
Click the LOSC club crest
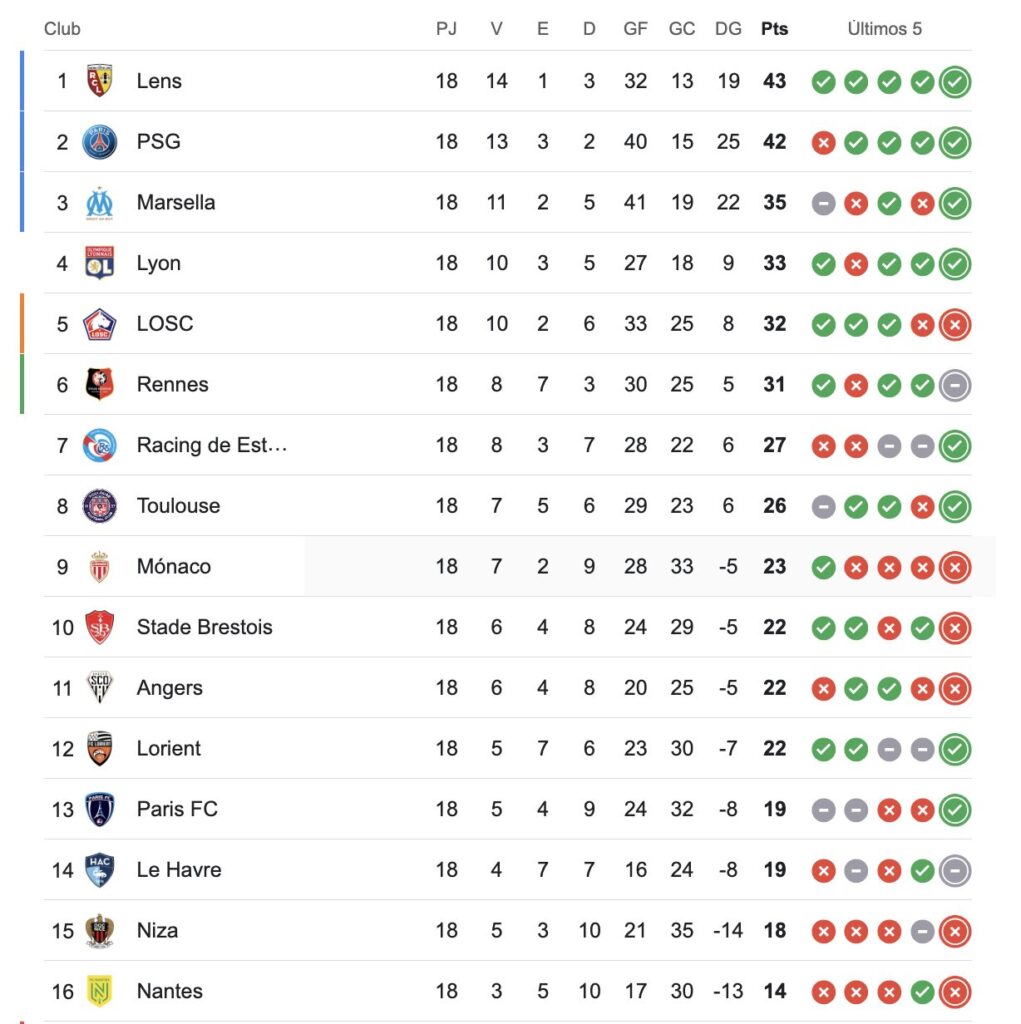coord(99,324)
